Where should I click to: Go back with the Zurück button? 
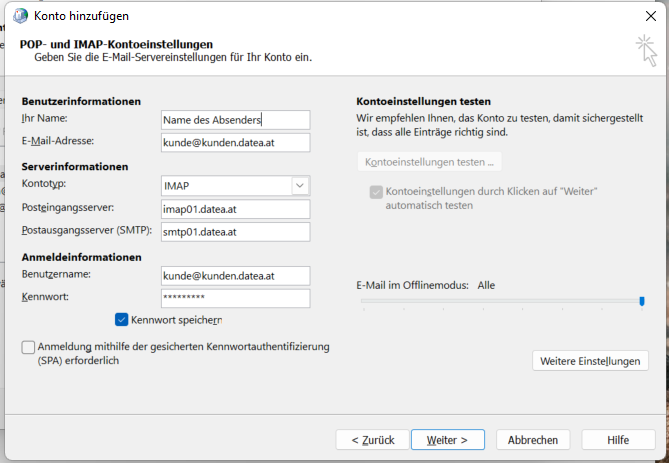(372, 440)
